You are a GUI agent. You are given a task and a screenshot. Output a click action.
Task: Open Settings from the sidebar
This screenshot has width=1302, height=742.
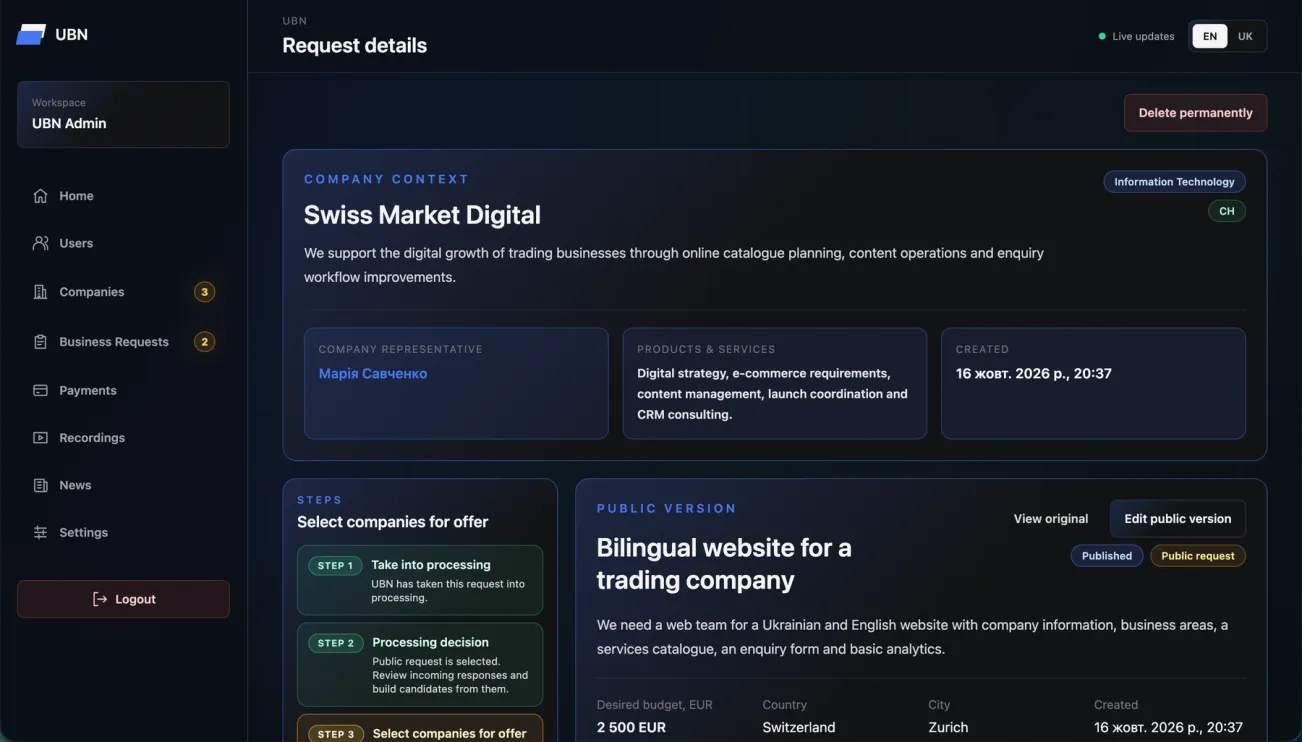pyautogui.click(x=123, y=533)
